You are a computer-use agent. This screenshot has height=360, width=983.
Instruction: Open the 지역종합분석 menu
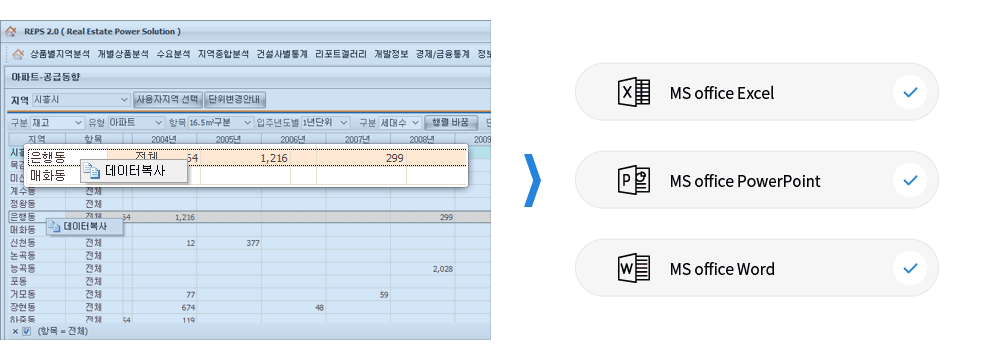223,55
